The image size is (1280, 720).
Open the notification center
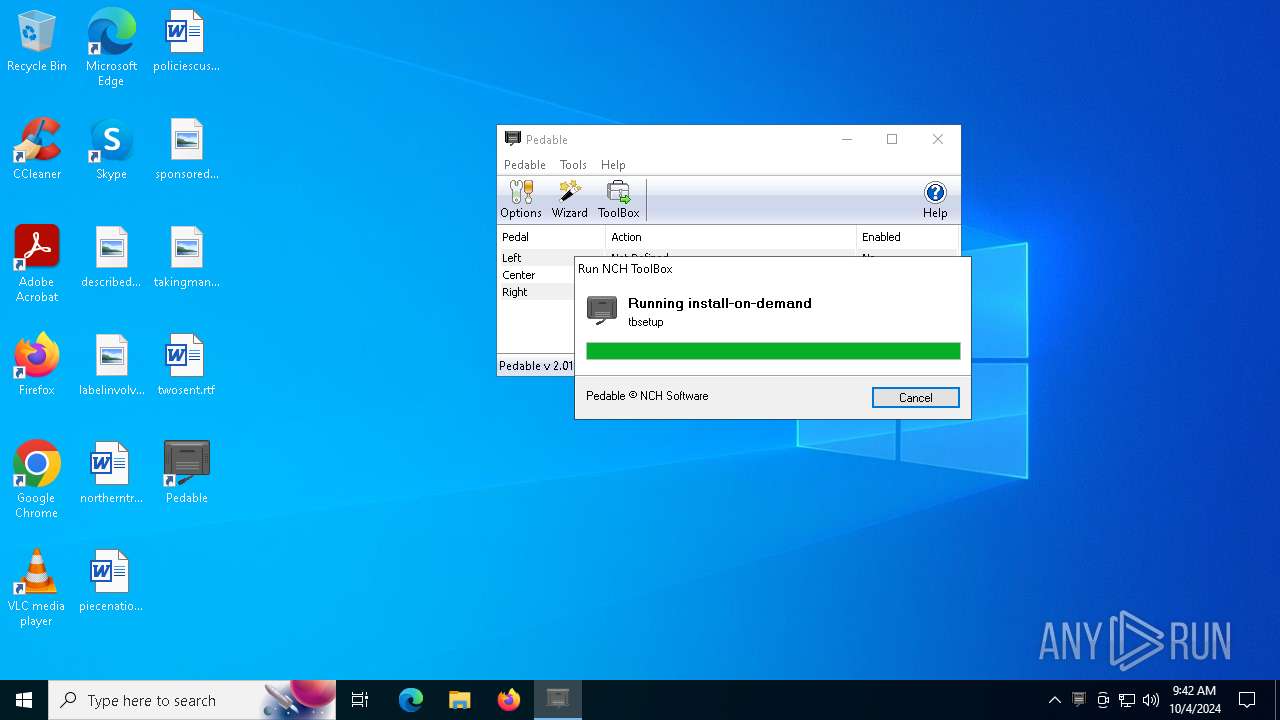click(1247, 700)
